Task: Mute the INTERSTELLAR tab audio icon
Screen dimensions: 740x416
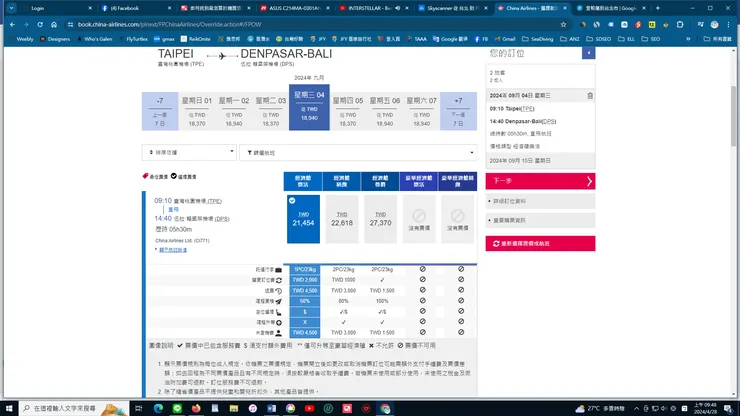Action: 398,8
